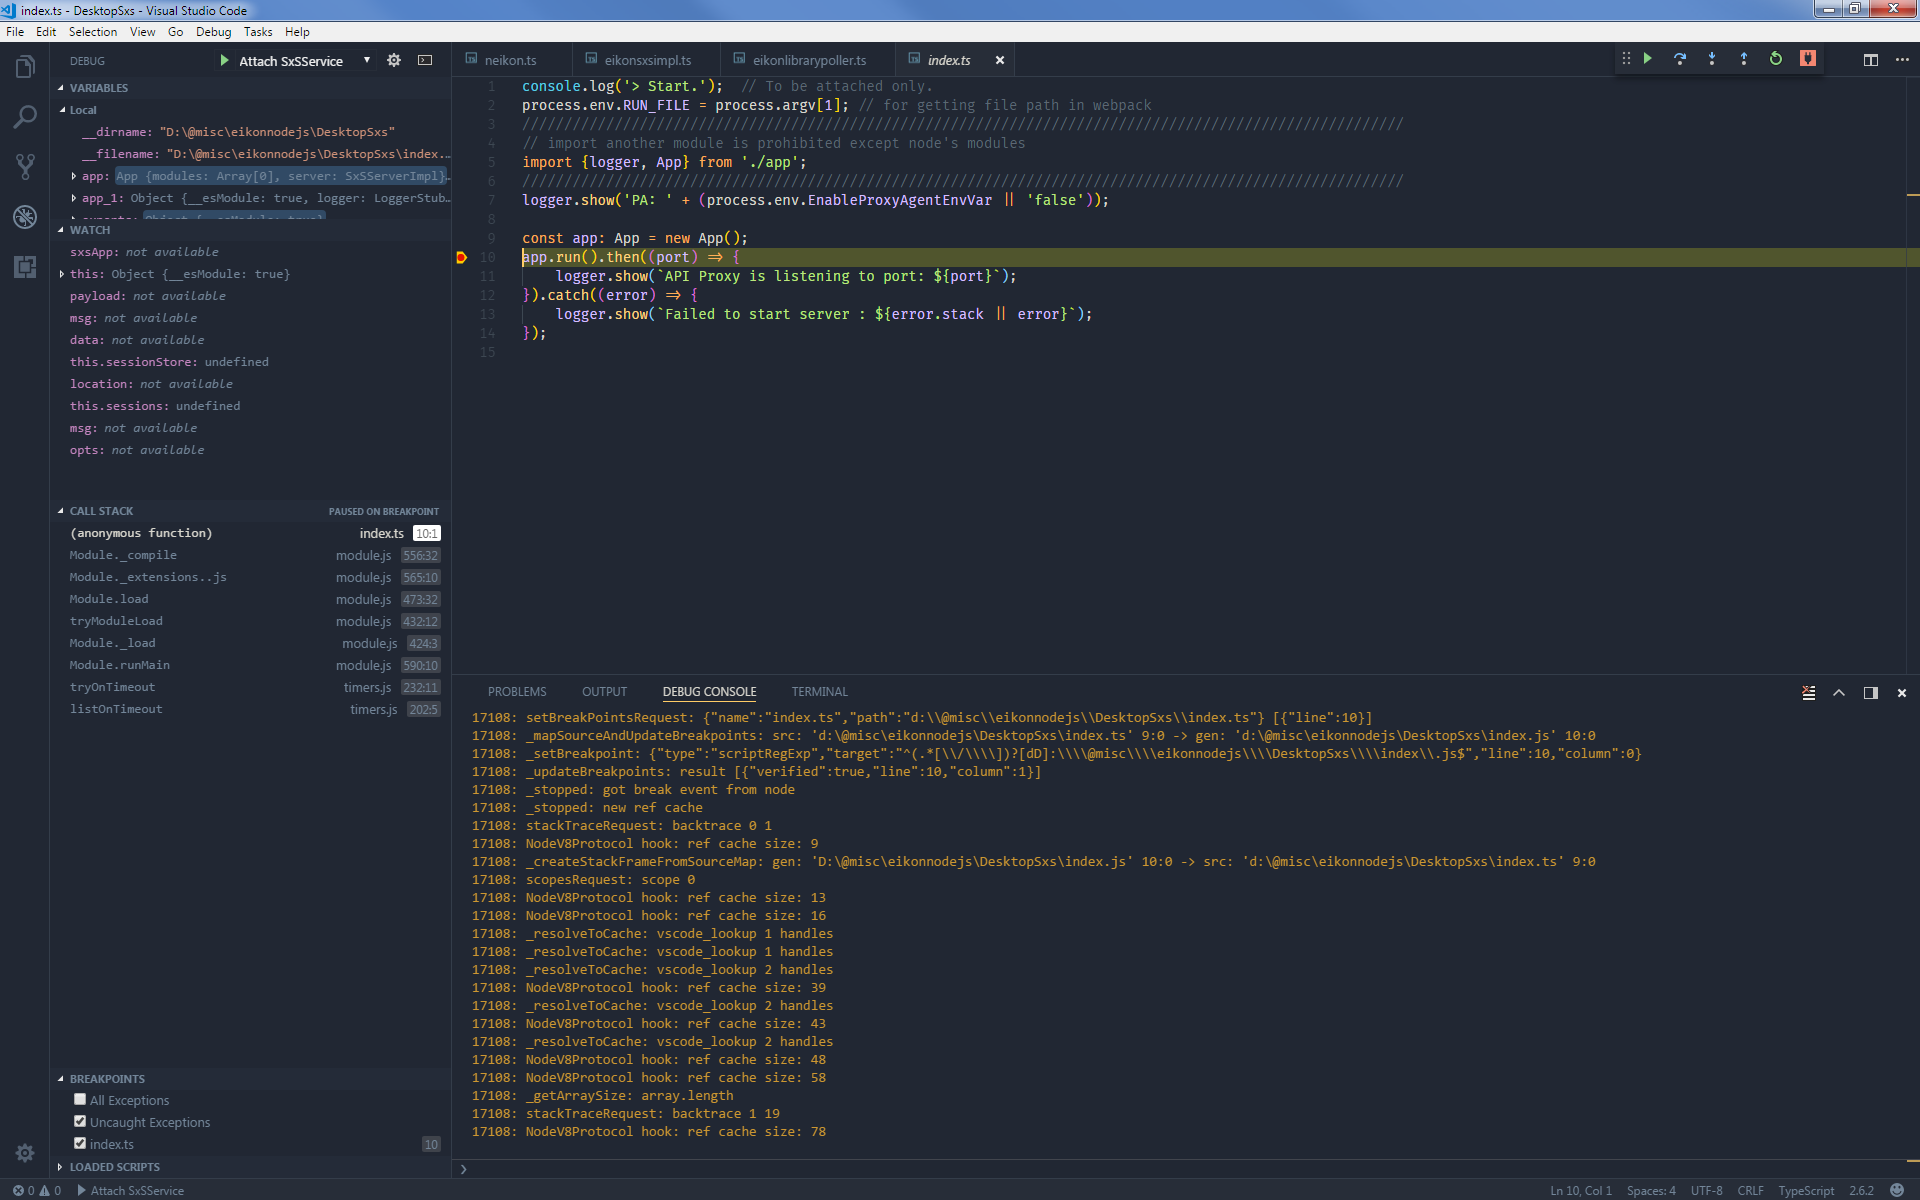Image resolution: width=1920 pixels, height=1200 pixels.
Task: Disconnect the debugger using the red plug icon
Action: pos(1806,59)
